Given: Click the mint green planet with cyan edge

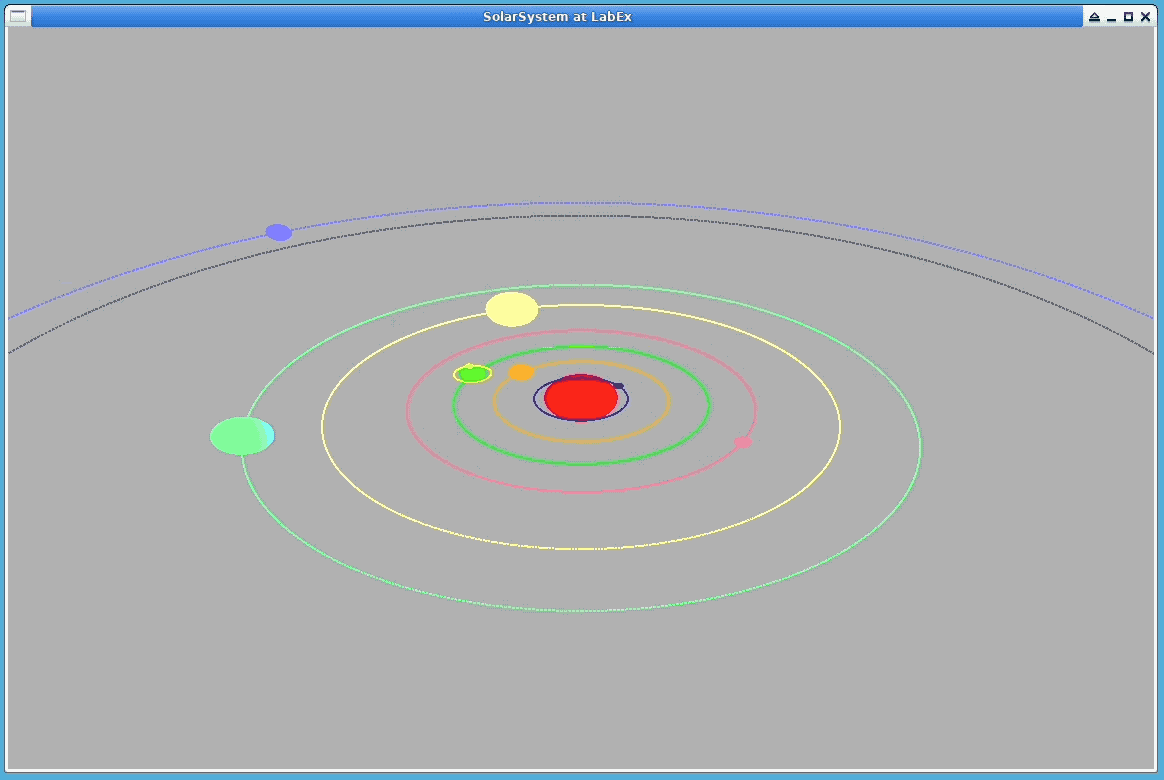Looking at the screenshot, I should pyautogui.click(x=242, y=436).
